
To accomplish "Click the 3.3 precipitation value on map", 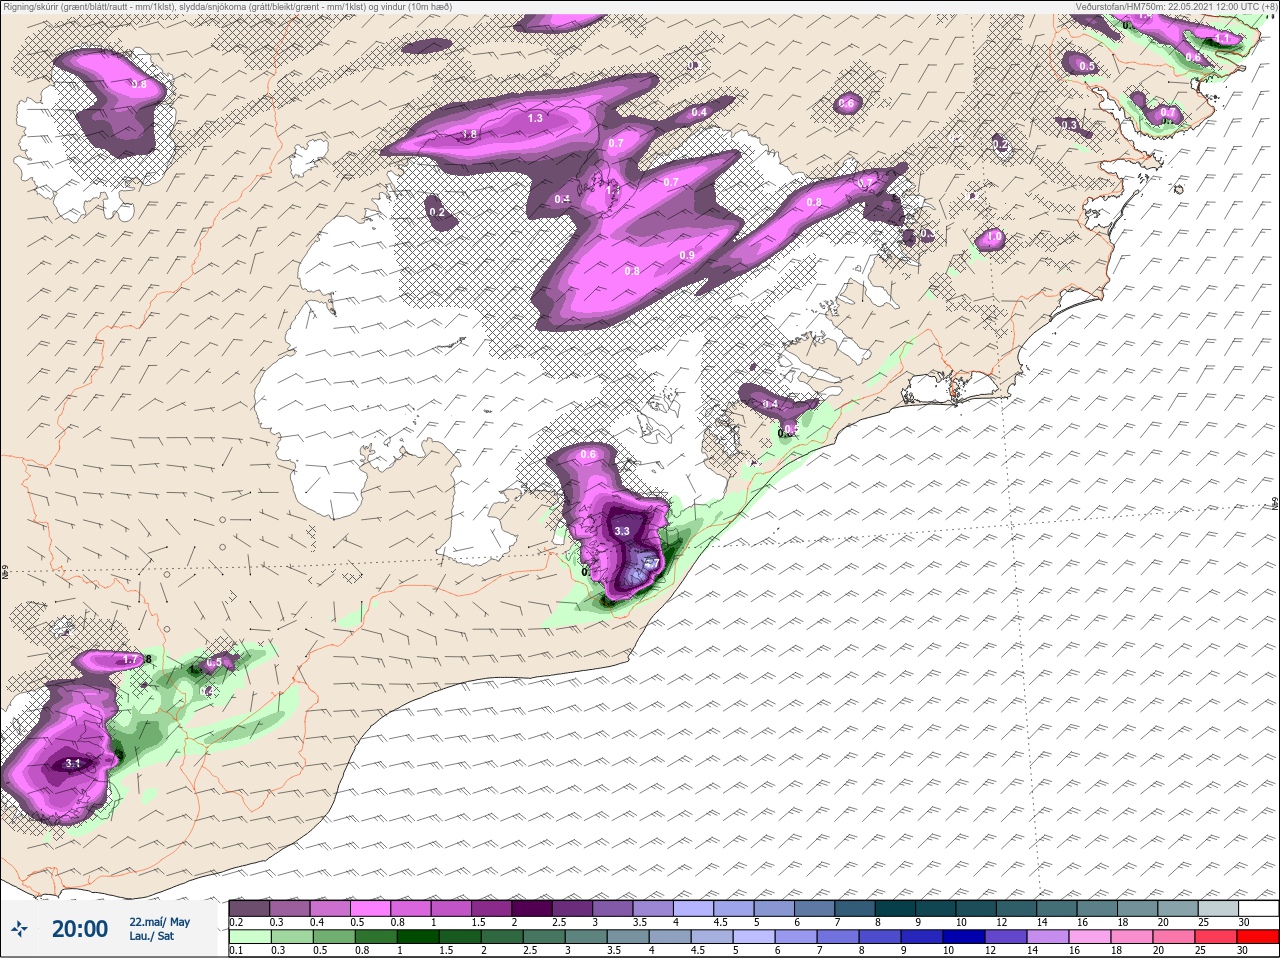I will (x=622, y=531).
